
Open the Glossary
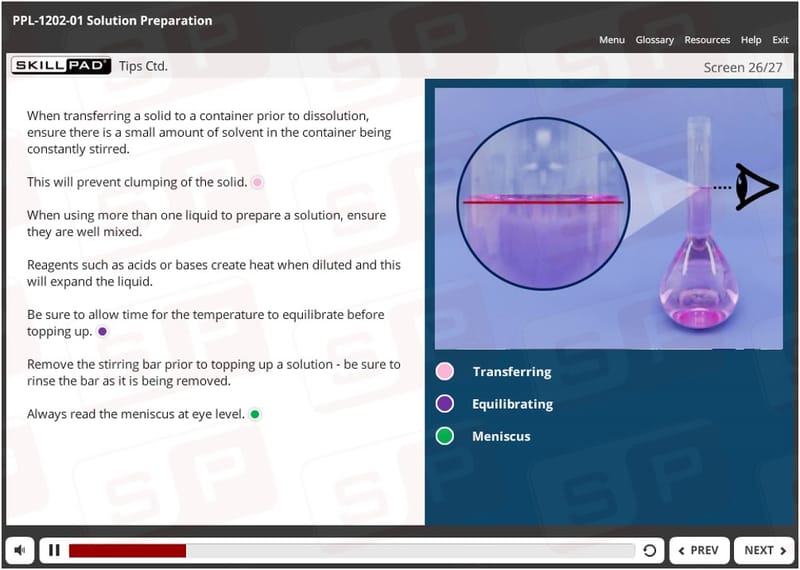coord(654,40)
